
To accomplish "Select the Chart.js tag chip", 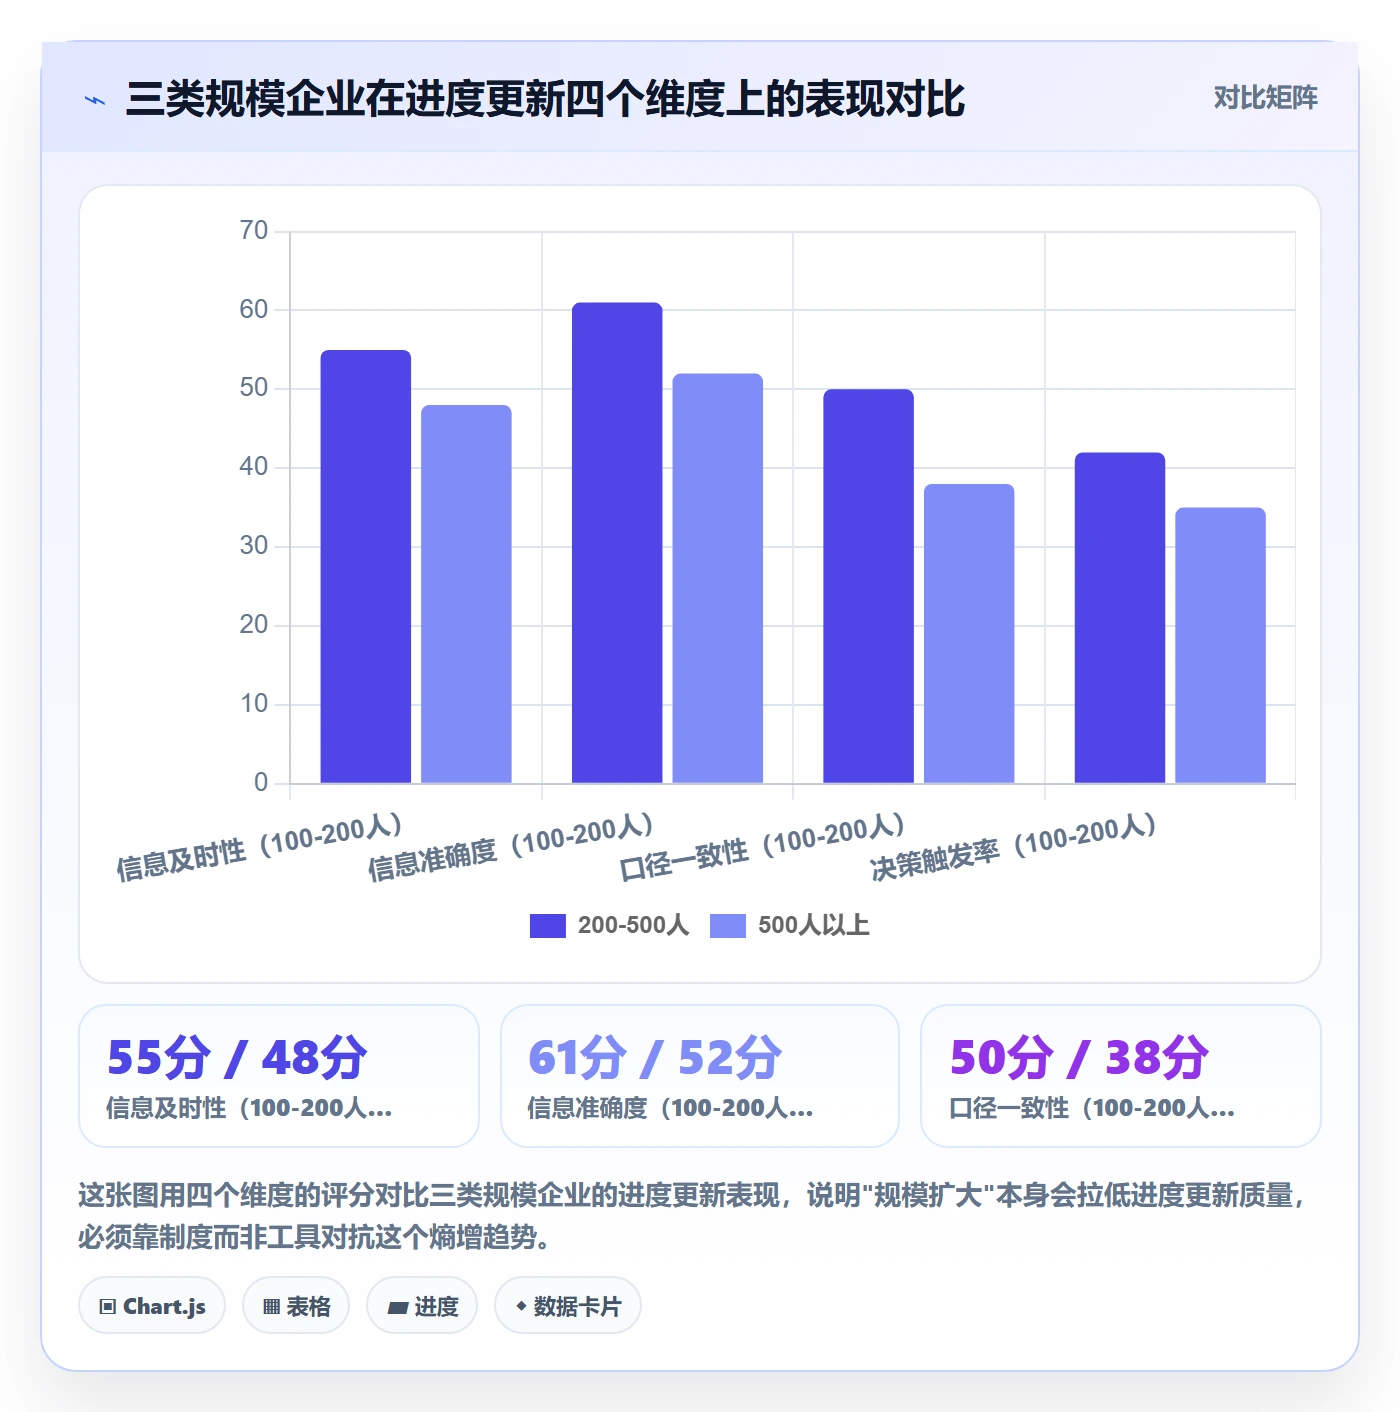I will pos(152,1306).
